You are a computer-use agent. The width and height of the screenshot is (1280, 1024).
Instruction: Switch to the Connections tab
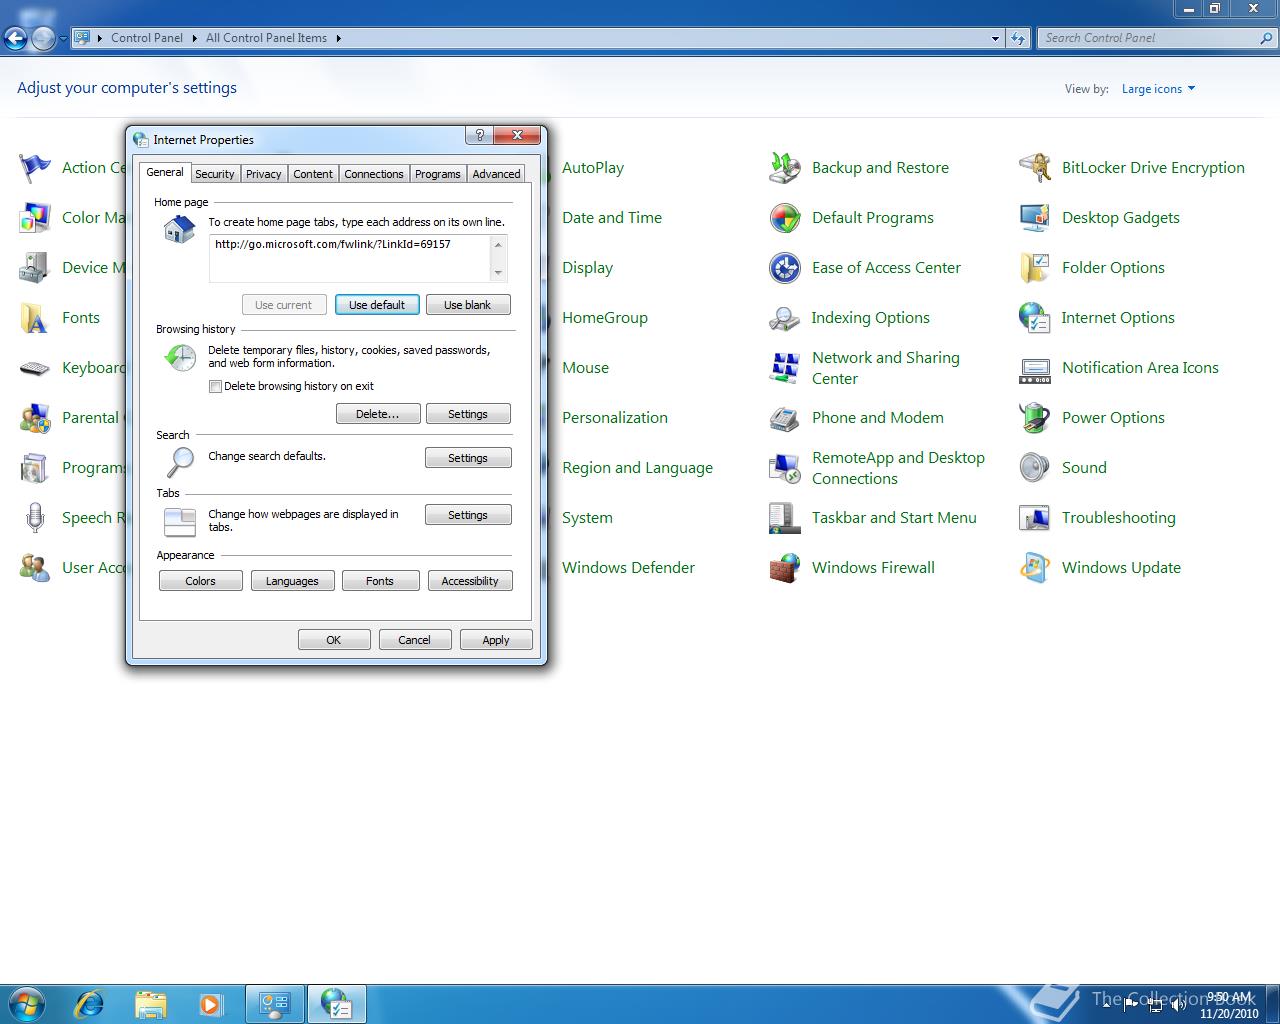[374, 174]
